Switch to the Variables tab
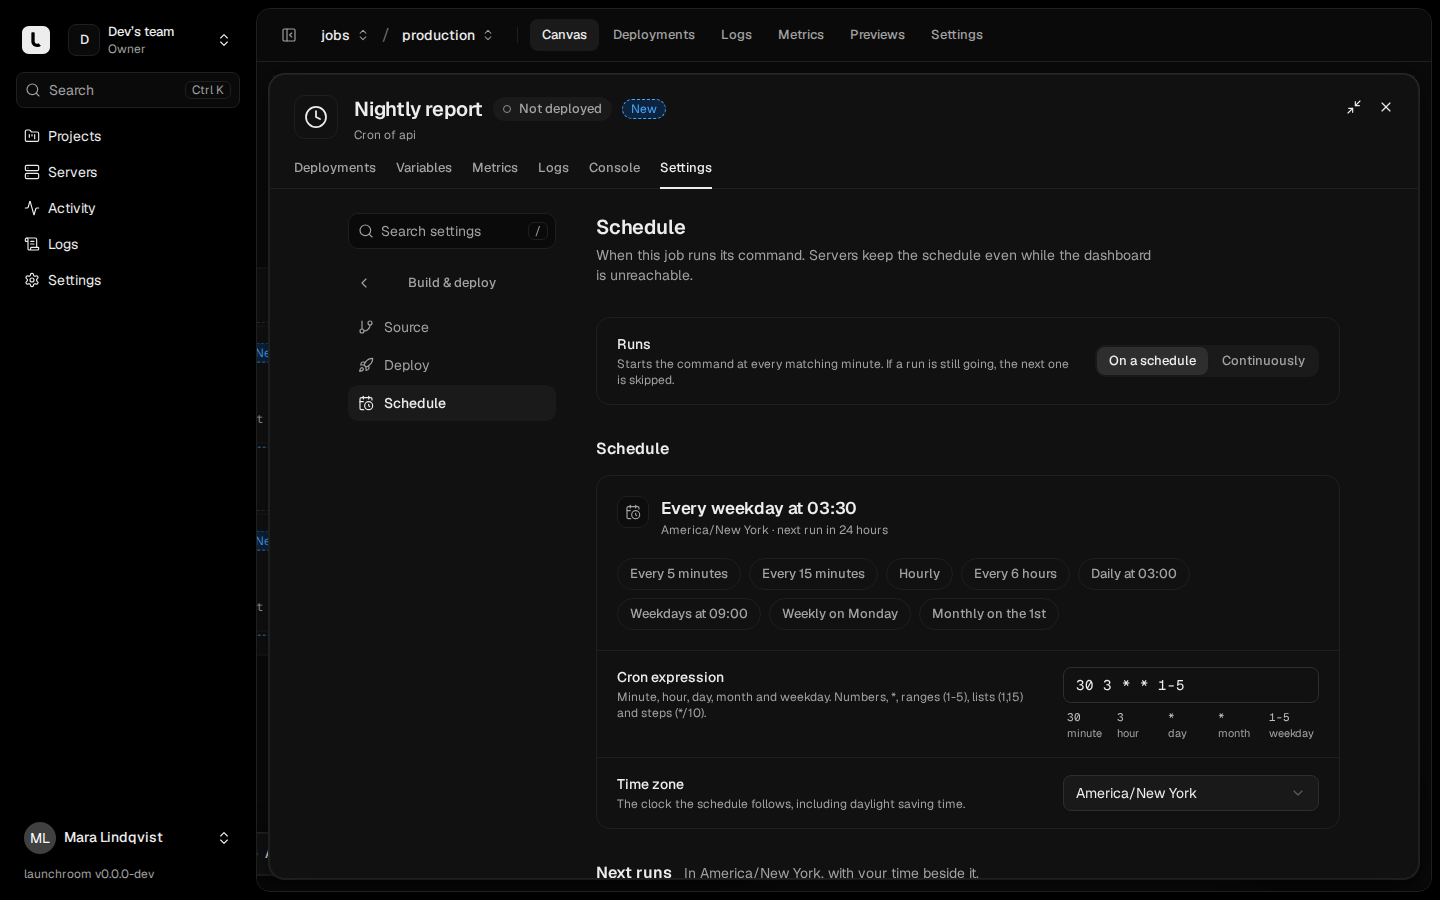The height and width of the screenshot is (900, 1440). pos(424,168)
